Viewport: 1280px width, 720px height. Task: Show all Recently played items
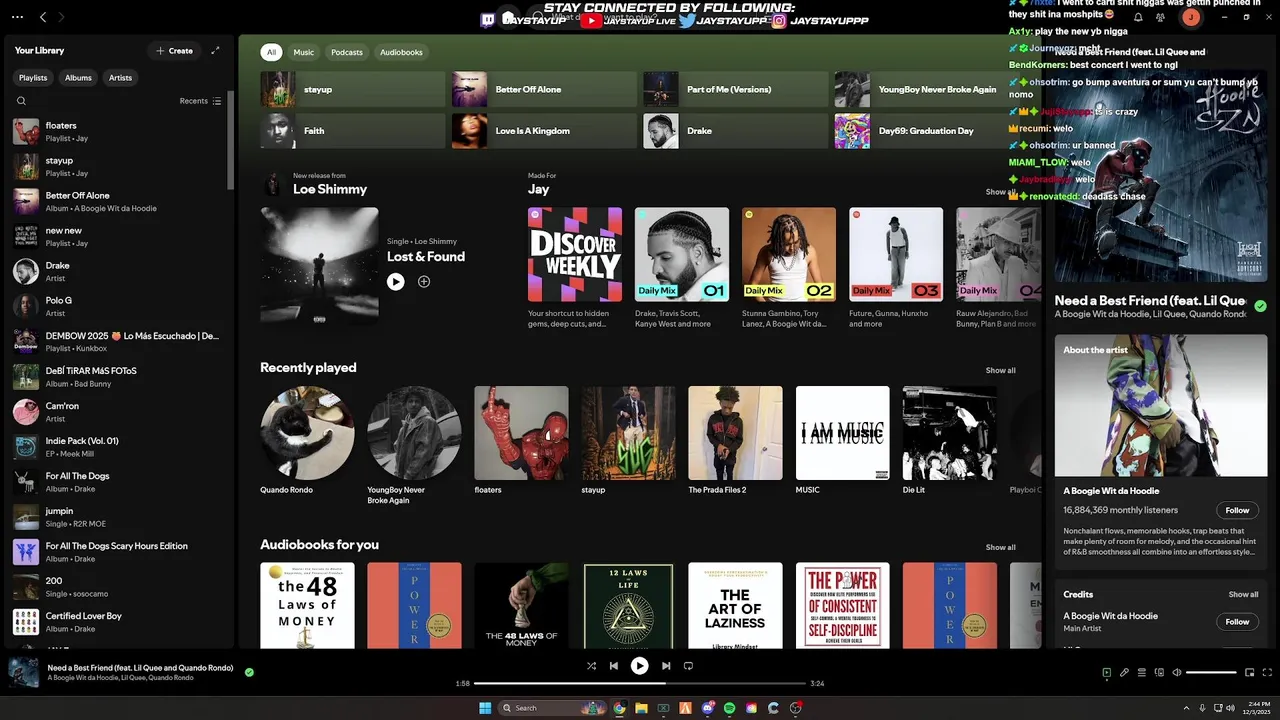point(1000,370)
